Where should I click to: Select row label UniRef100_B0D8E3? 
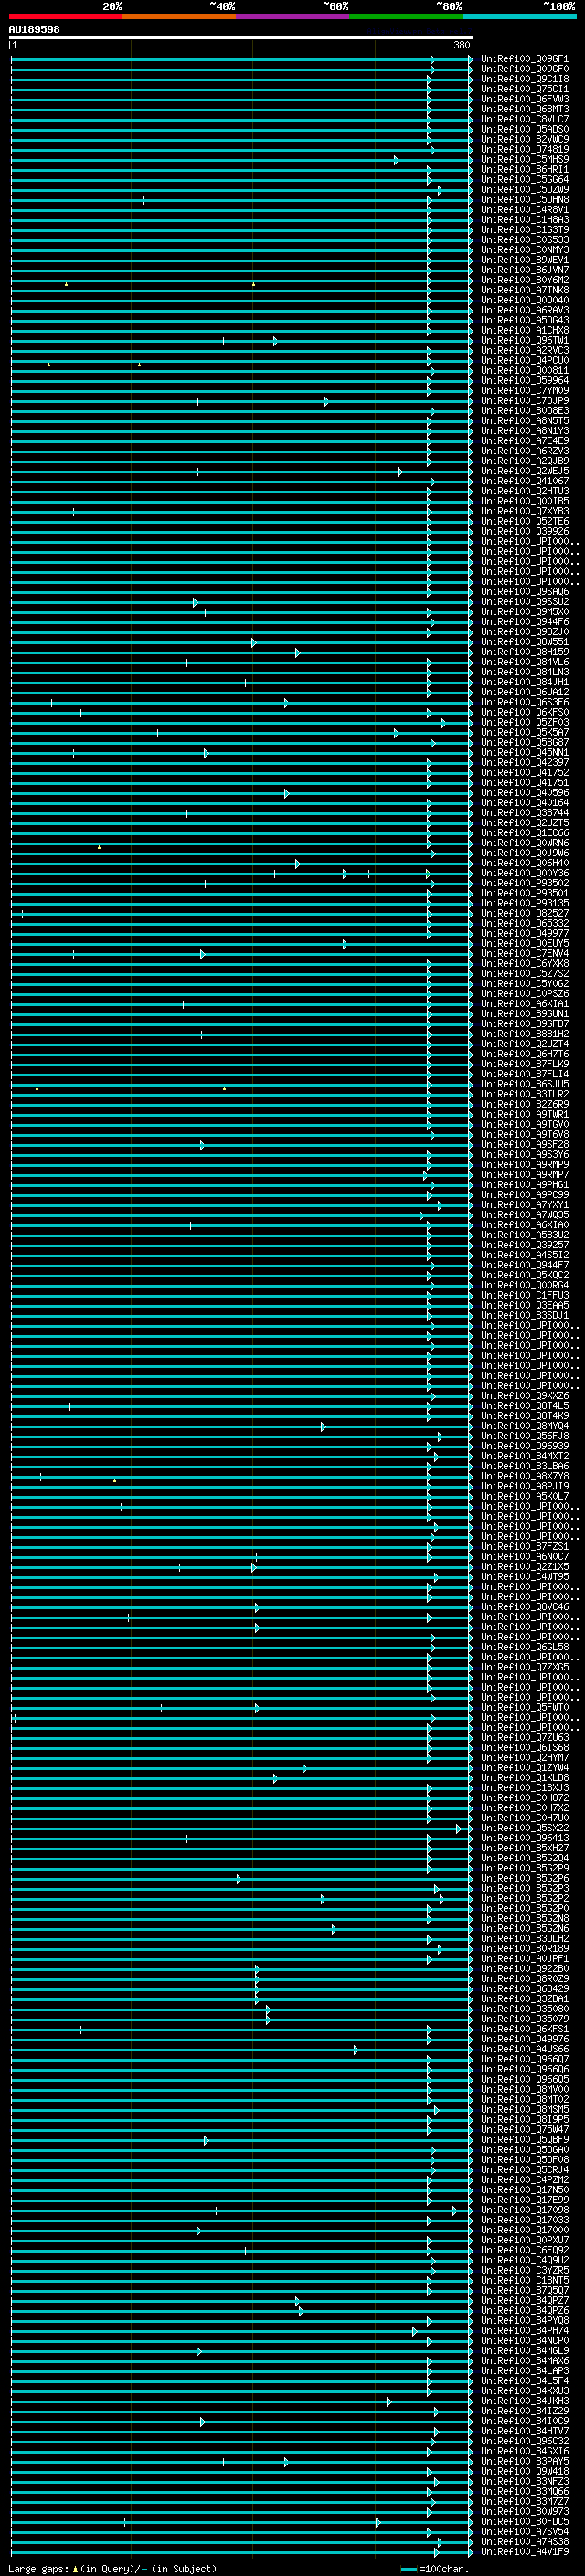point(525,411)
